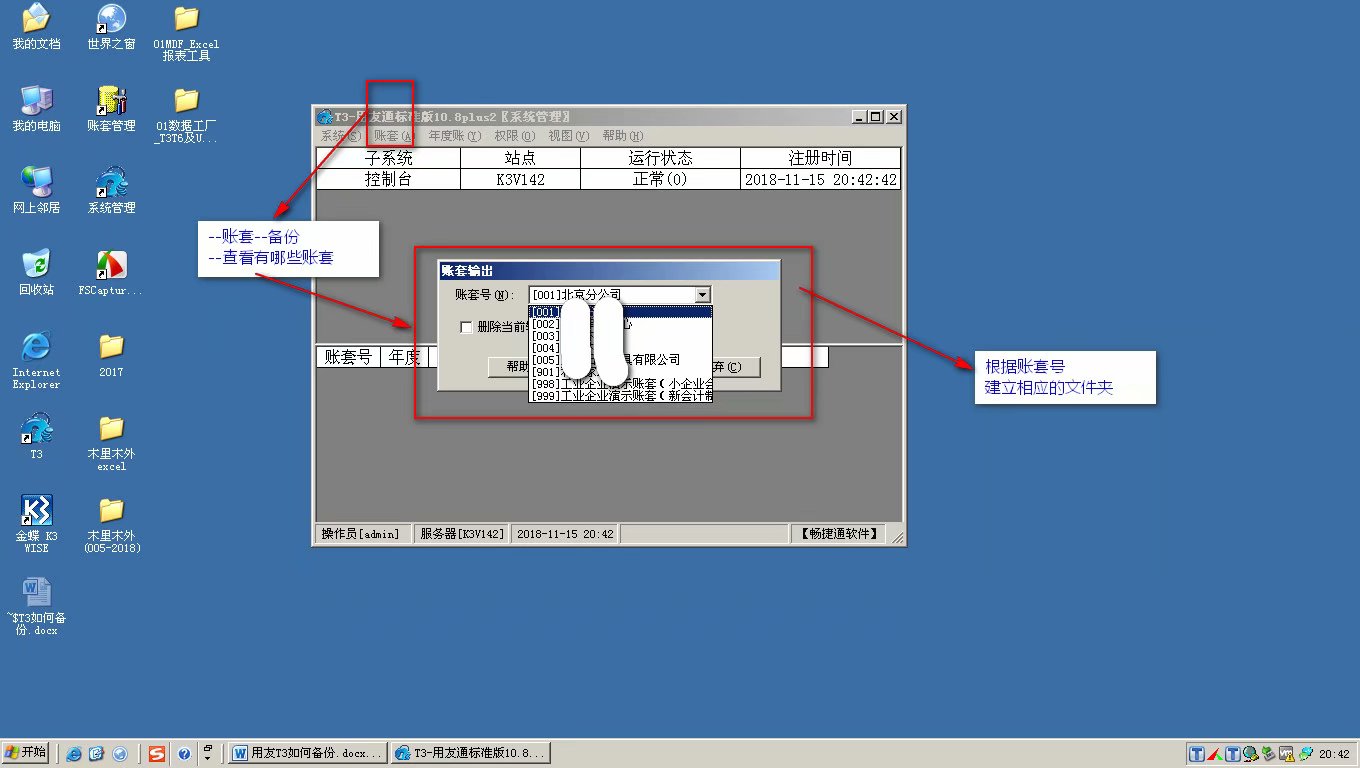Tick the 删除当前 checkbox in the dialog

click(x=466, y=327)
